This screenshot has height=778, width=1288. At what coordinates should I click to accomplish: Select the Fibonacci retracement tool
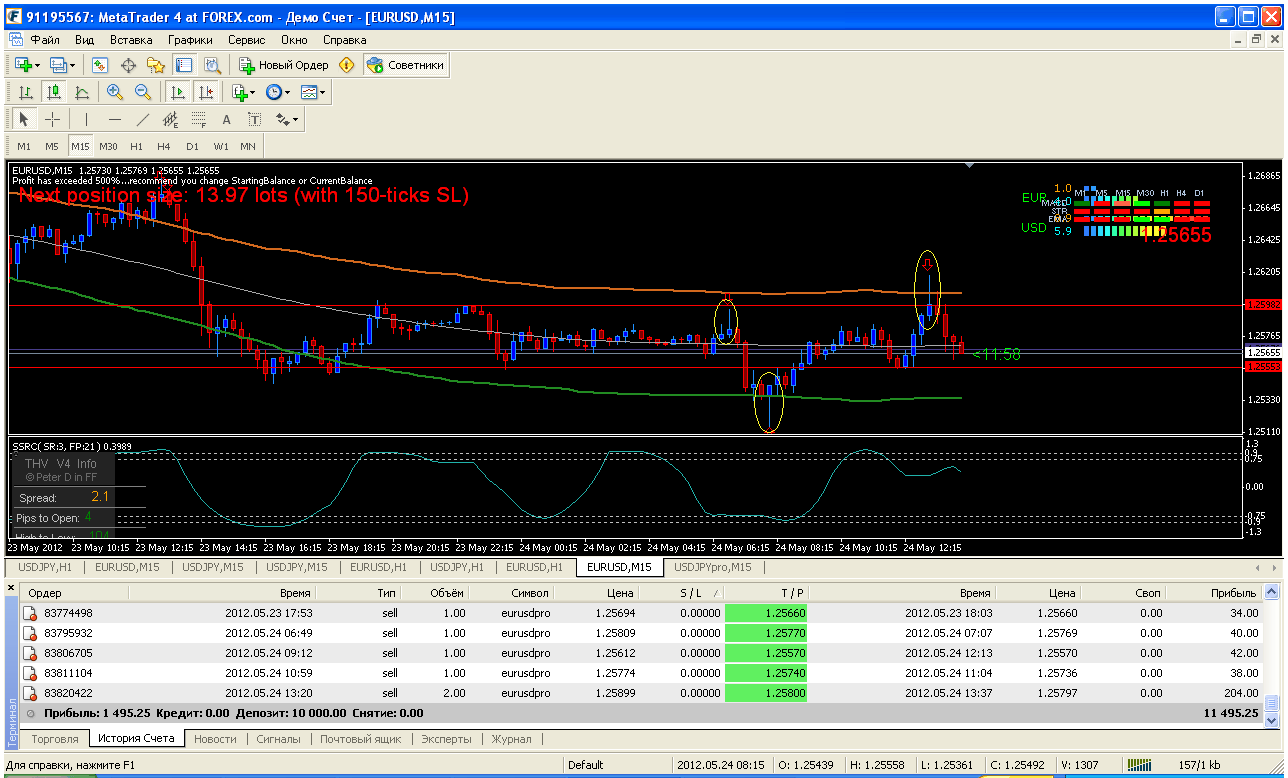[x=198, y=119]
